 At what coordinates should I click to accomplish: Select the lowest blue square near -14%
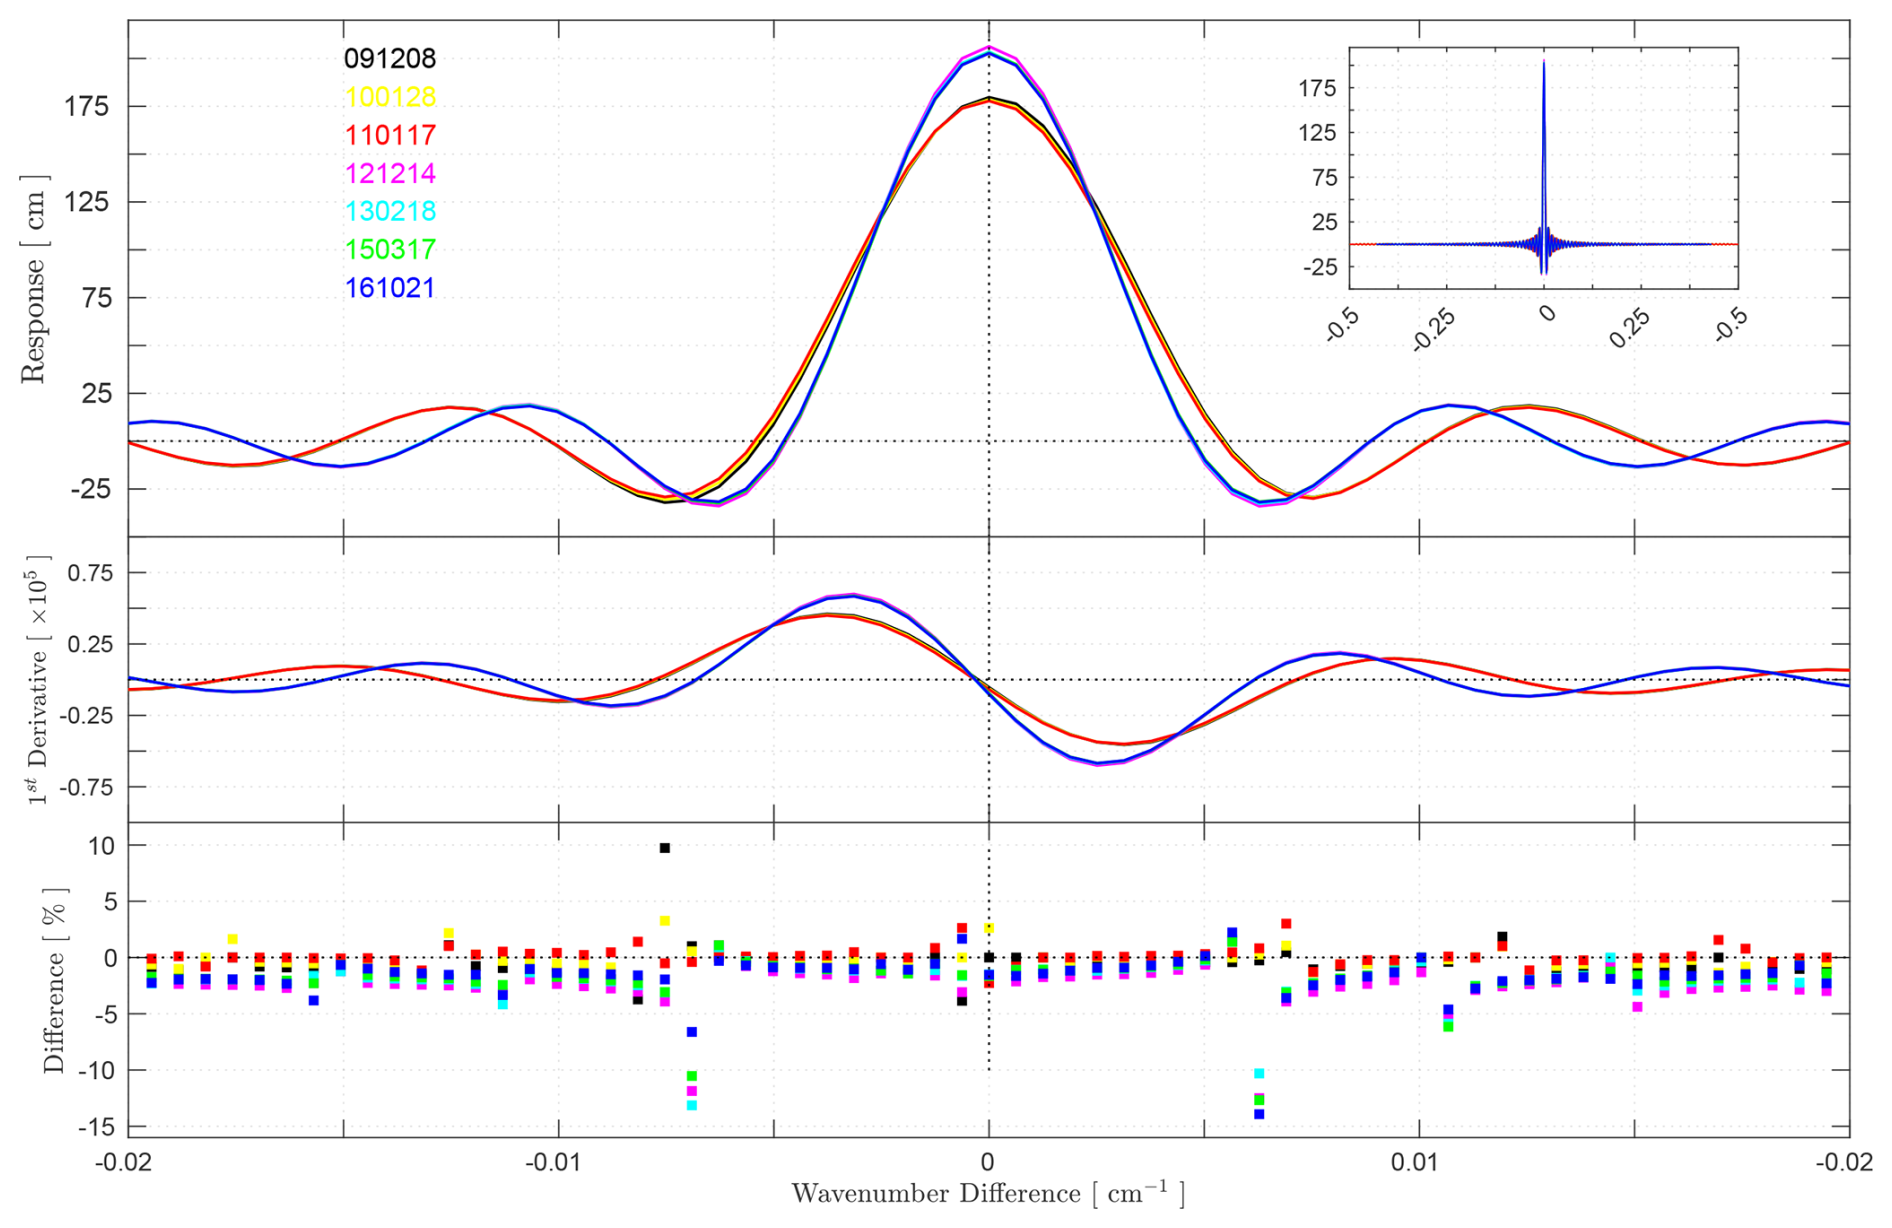(1259, 1114)
